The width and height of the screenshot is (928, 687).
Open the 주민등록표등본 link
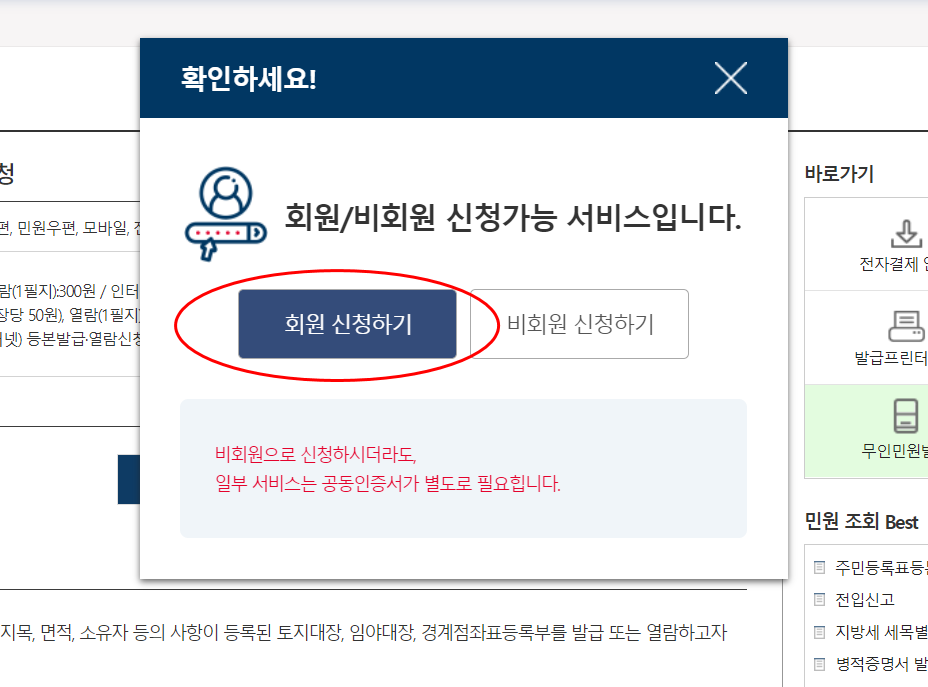tap(881, 567)
